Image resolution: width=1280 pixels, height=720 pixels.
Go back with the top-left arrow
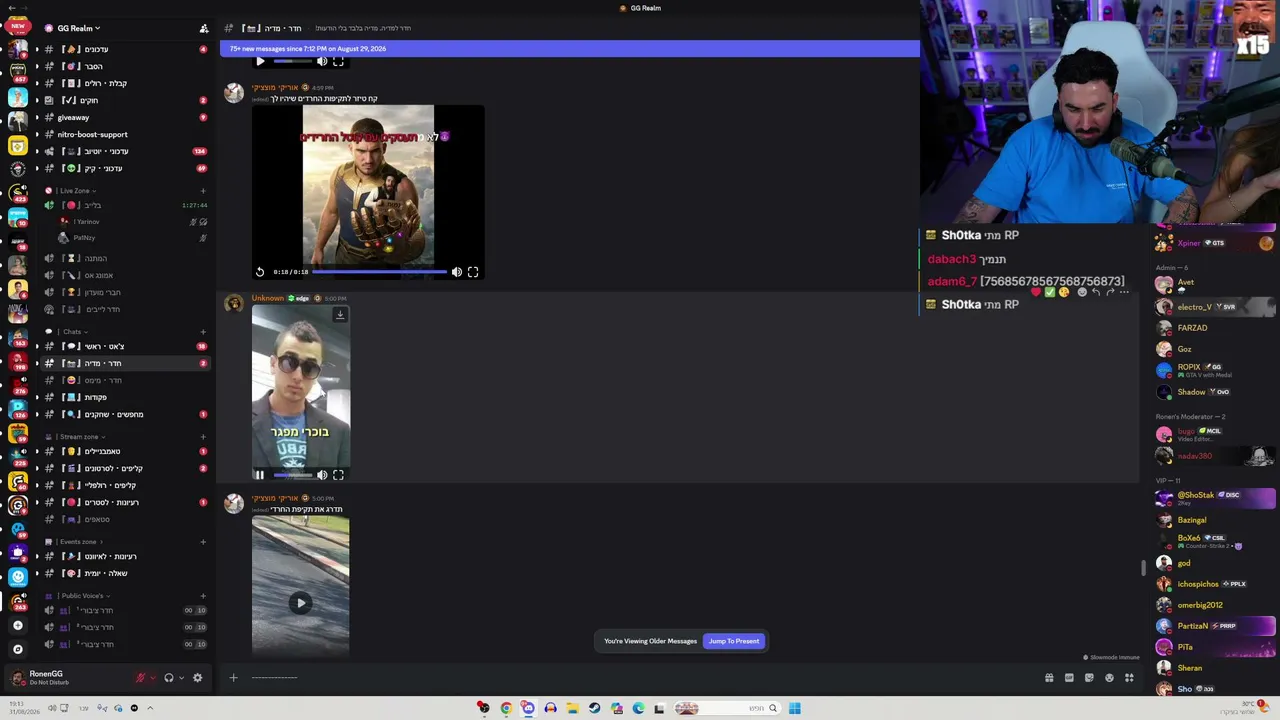click(11, 8)
